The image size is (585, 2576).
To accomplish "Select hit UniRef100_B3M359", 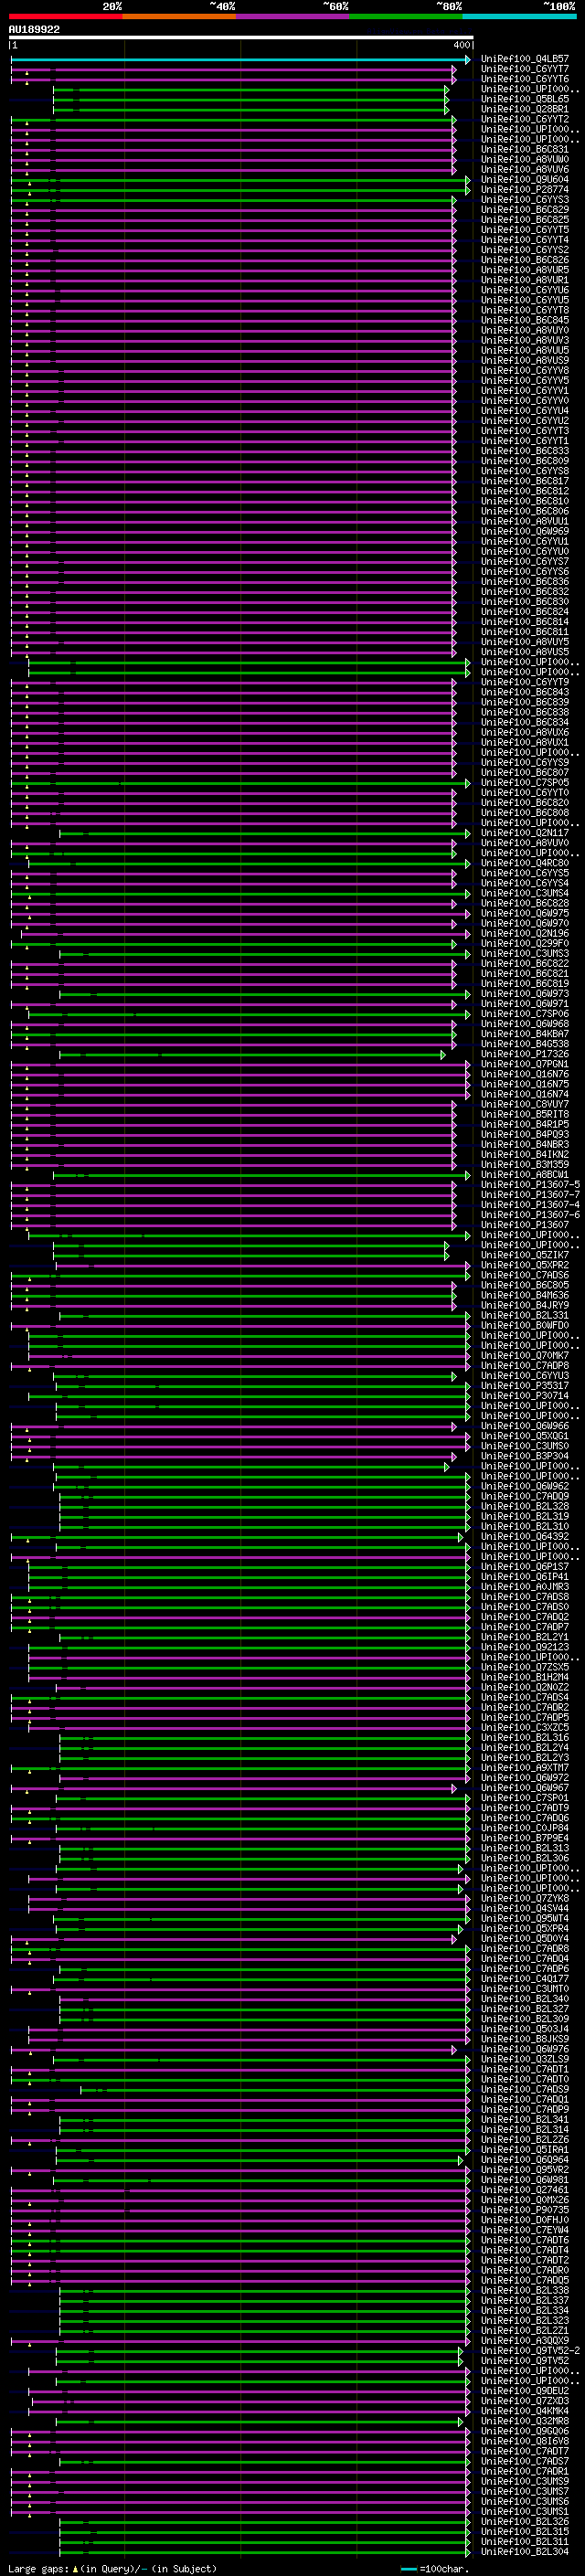I will tap(525, 1164).
